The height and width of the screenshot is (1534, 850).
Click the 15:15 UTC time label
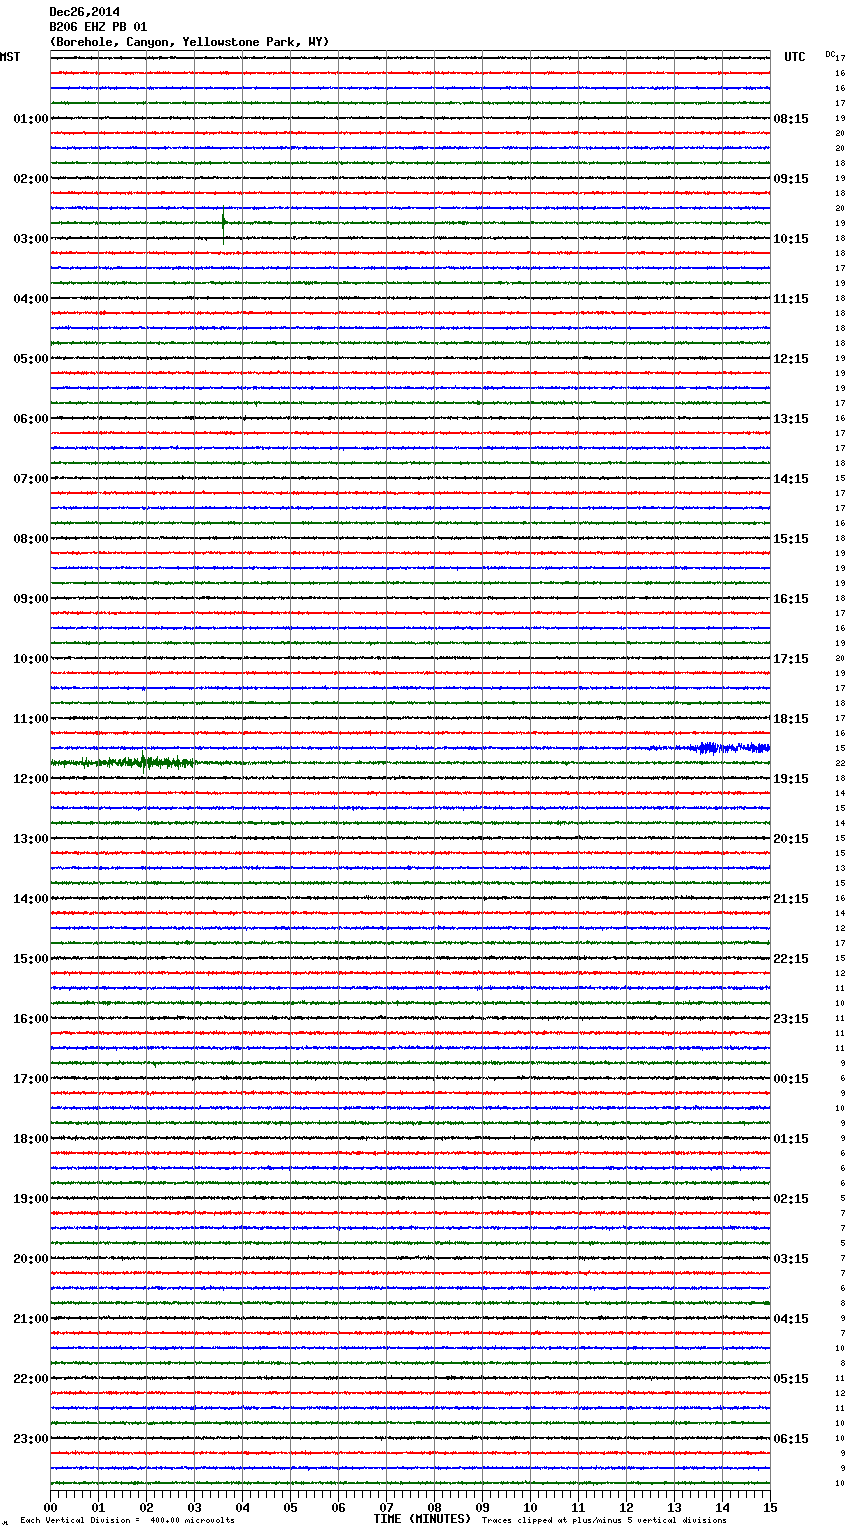[791, 539]
